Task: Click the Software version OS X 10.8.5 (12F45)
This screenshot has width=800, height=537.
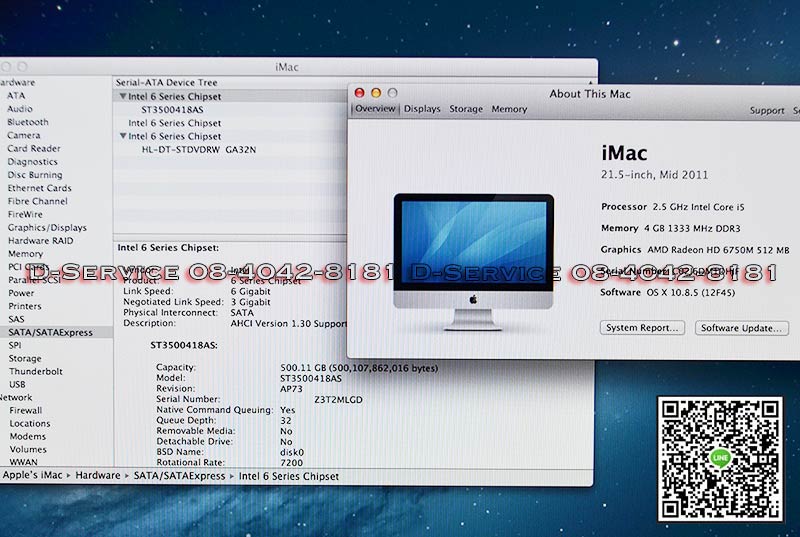Action: click(x=691, y=293)
